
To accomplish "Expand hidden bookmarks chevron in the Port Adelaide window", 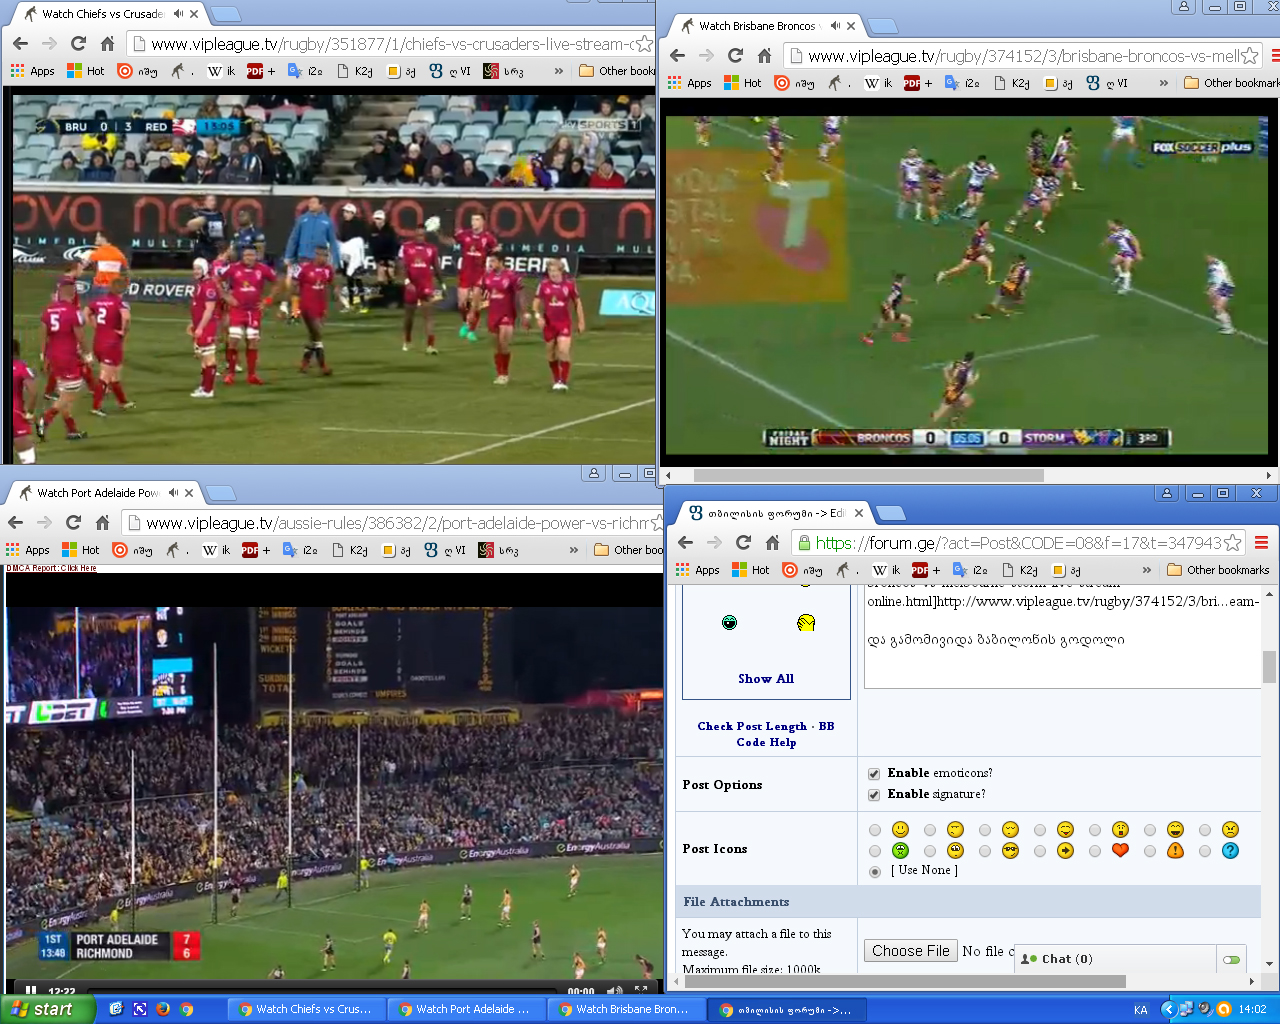I will (574, 550).
